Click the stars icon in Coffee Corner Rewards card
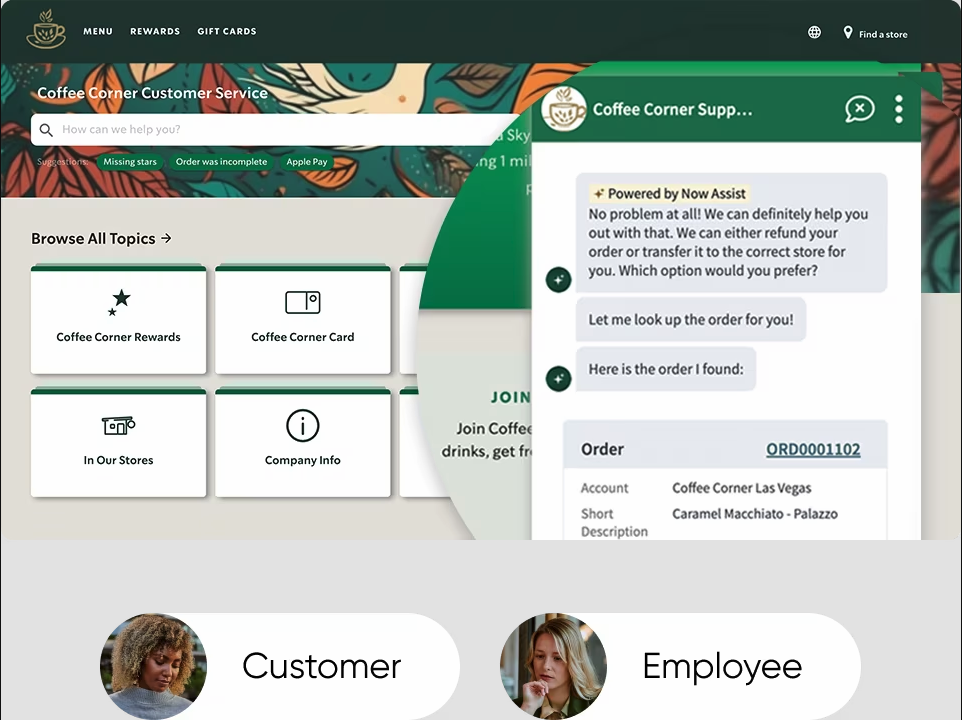This screenshot has height=720, width=962. [x=120, y=302]
